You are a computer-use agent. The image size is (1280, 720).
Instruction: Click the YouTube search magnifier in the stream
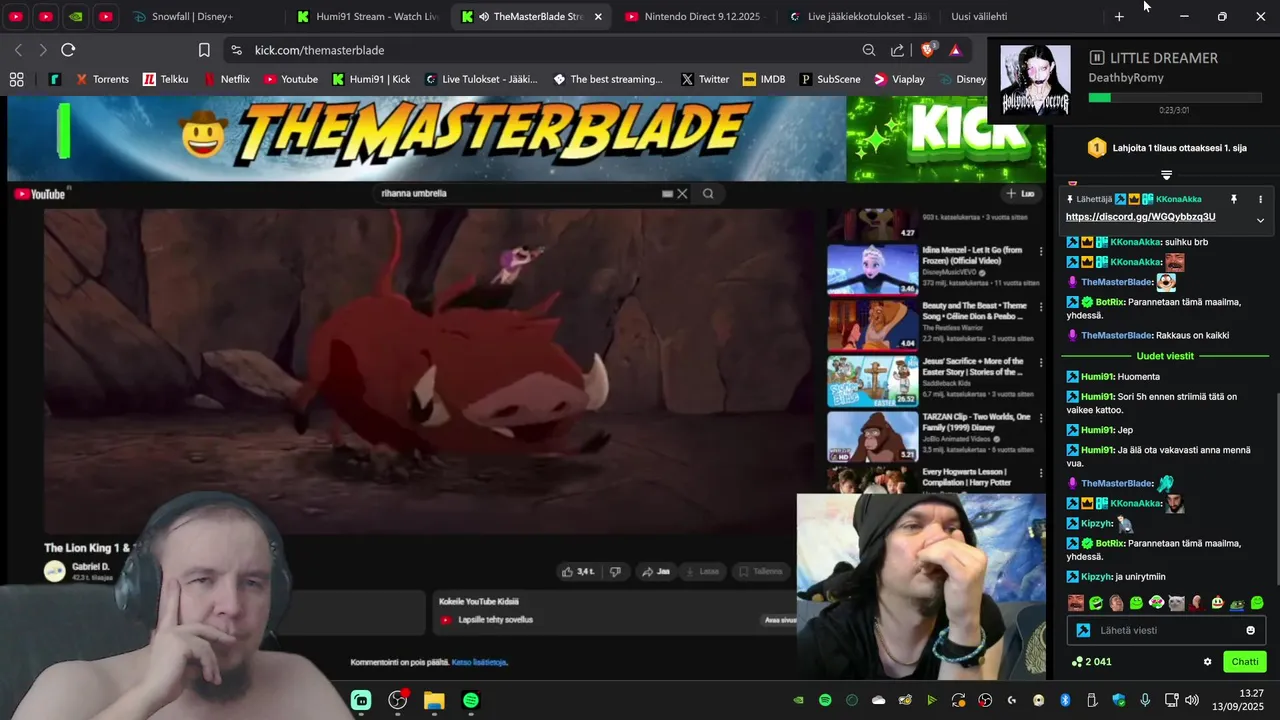pyautogui.click(x=708, y=194)
